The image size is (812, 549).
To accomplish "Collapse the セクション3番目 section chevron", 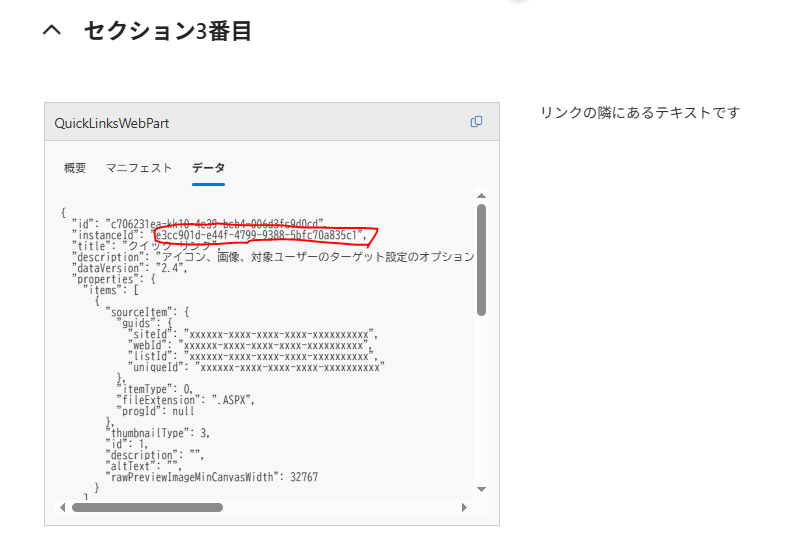I will point(52,32).
